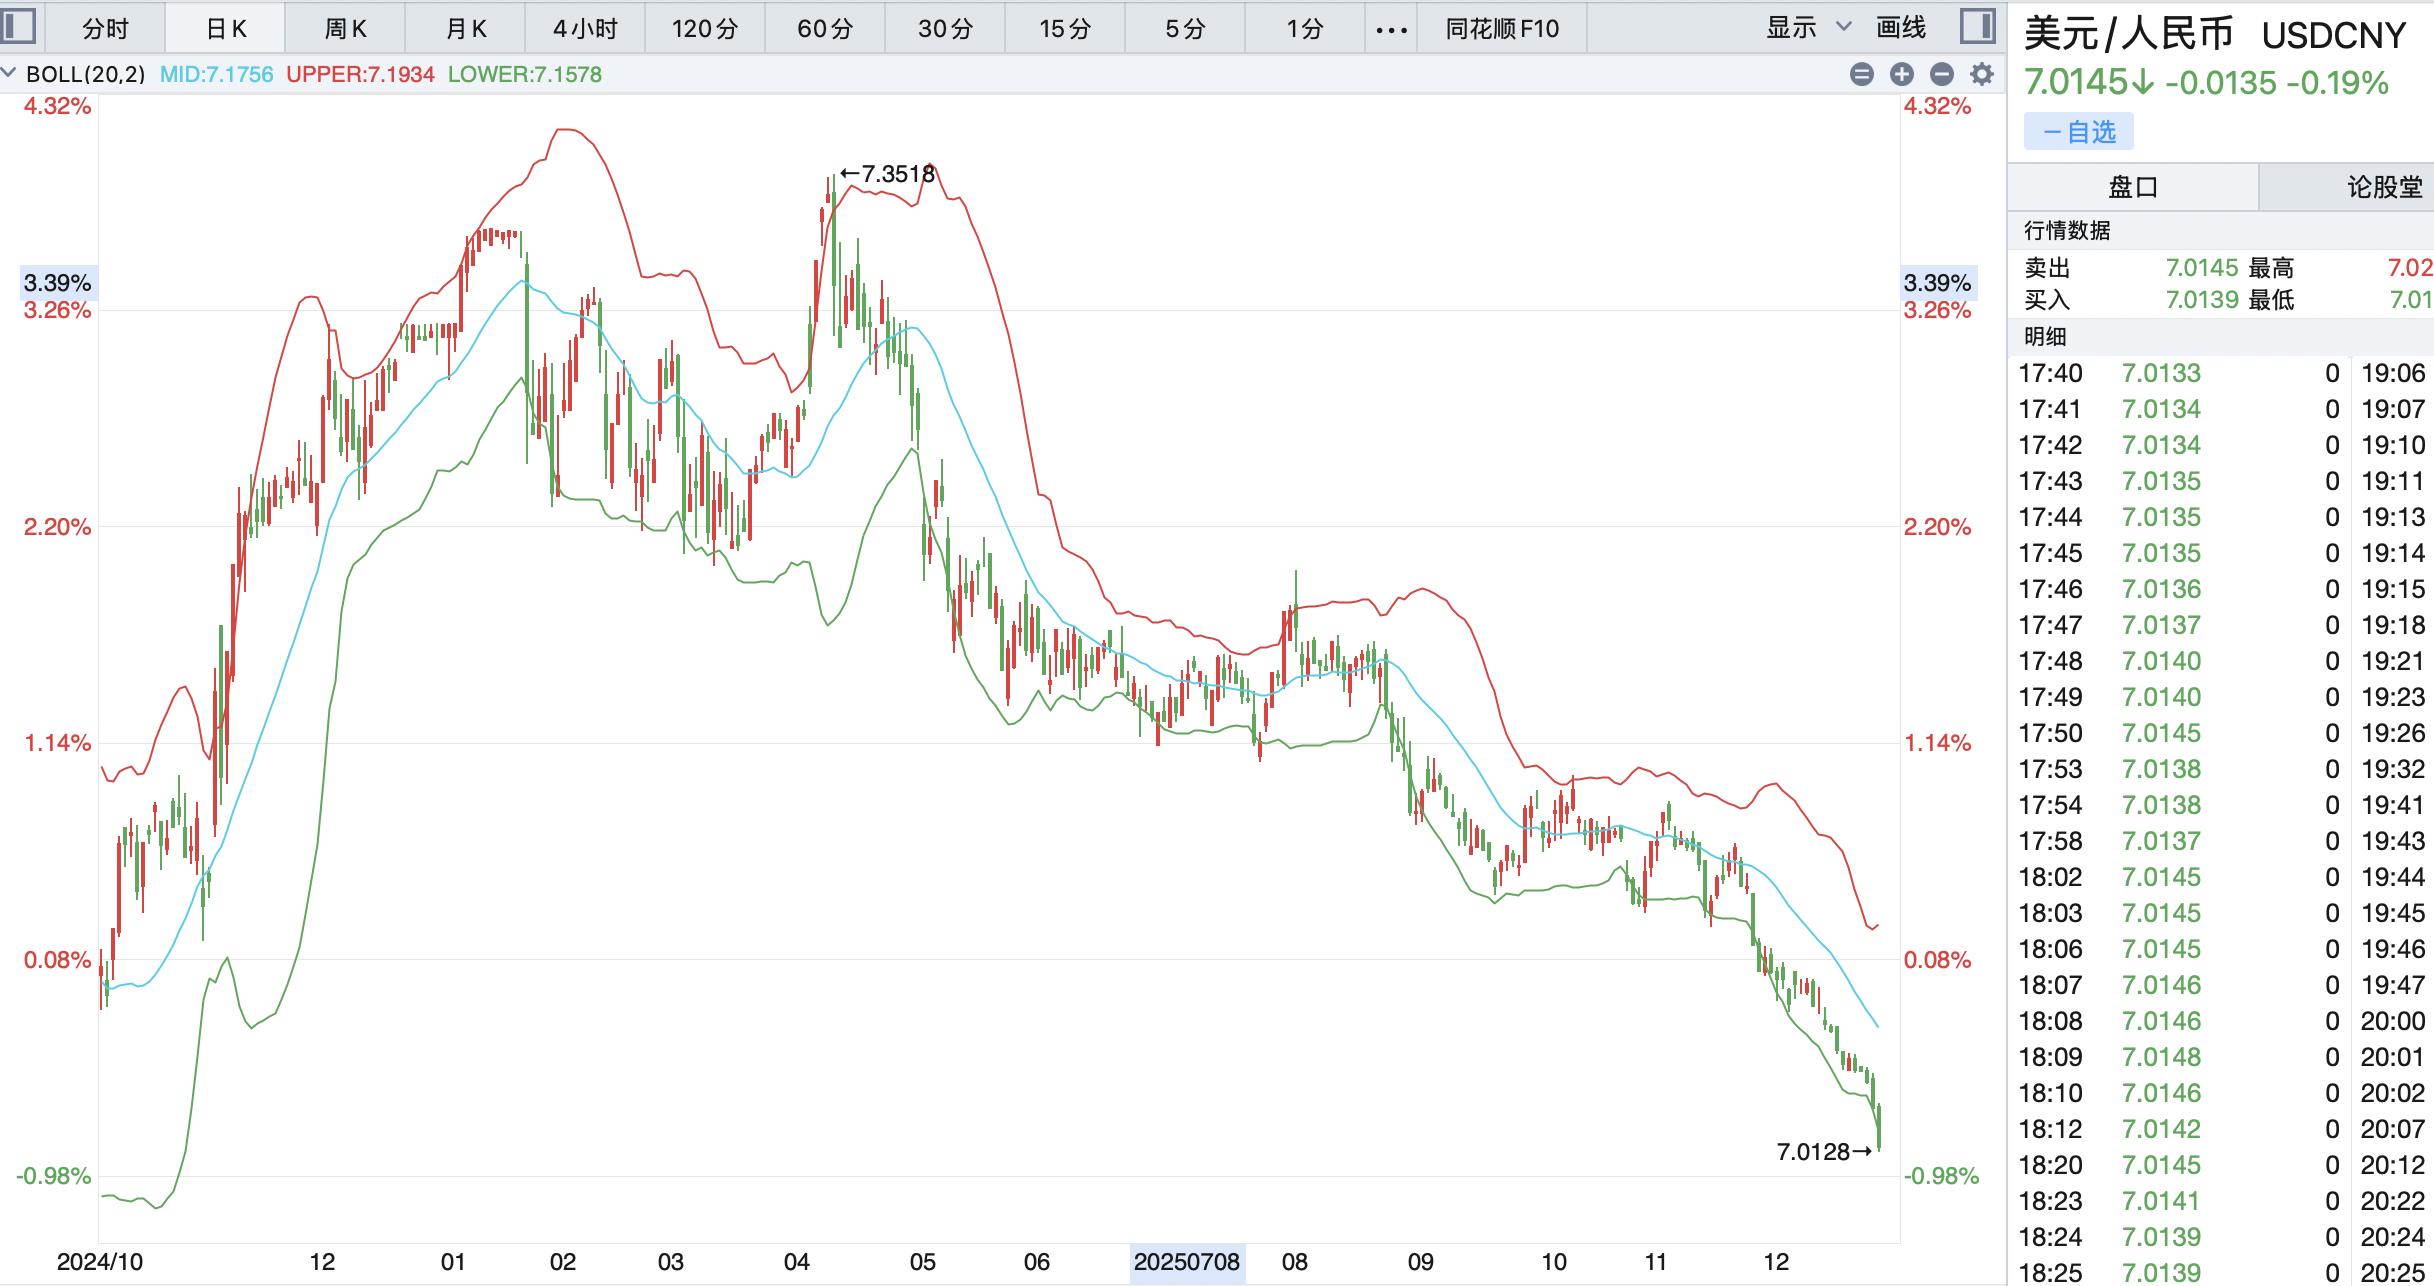The height and width of the screenshot is (1286, 2434).
Task: Expand the 显示 dropdown arrow
Action: (x=1844, y=27)
